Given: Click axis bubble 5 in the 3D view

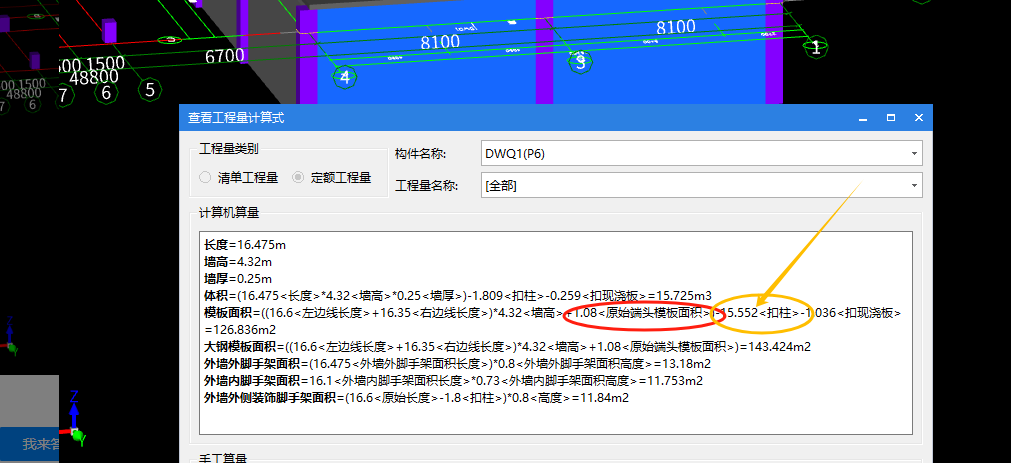Looking at the screenshot, I should [x=150, y=89].
